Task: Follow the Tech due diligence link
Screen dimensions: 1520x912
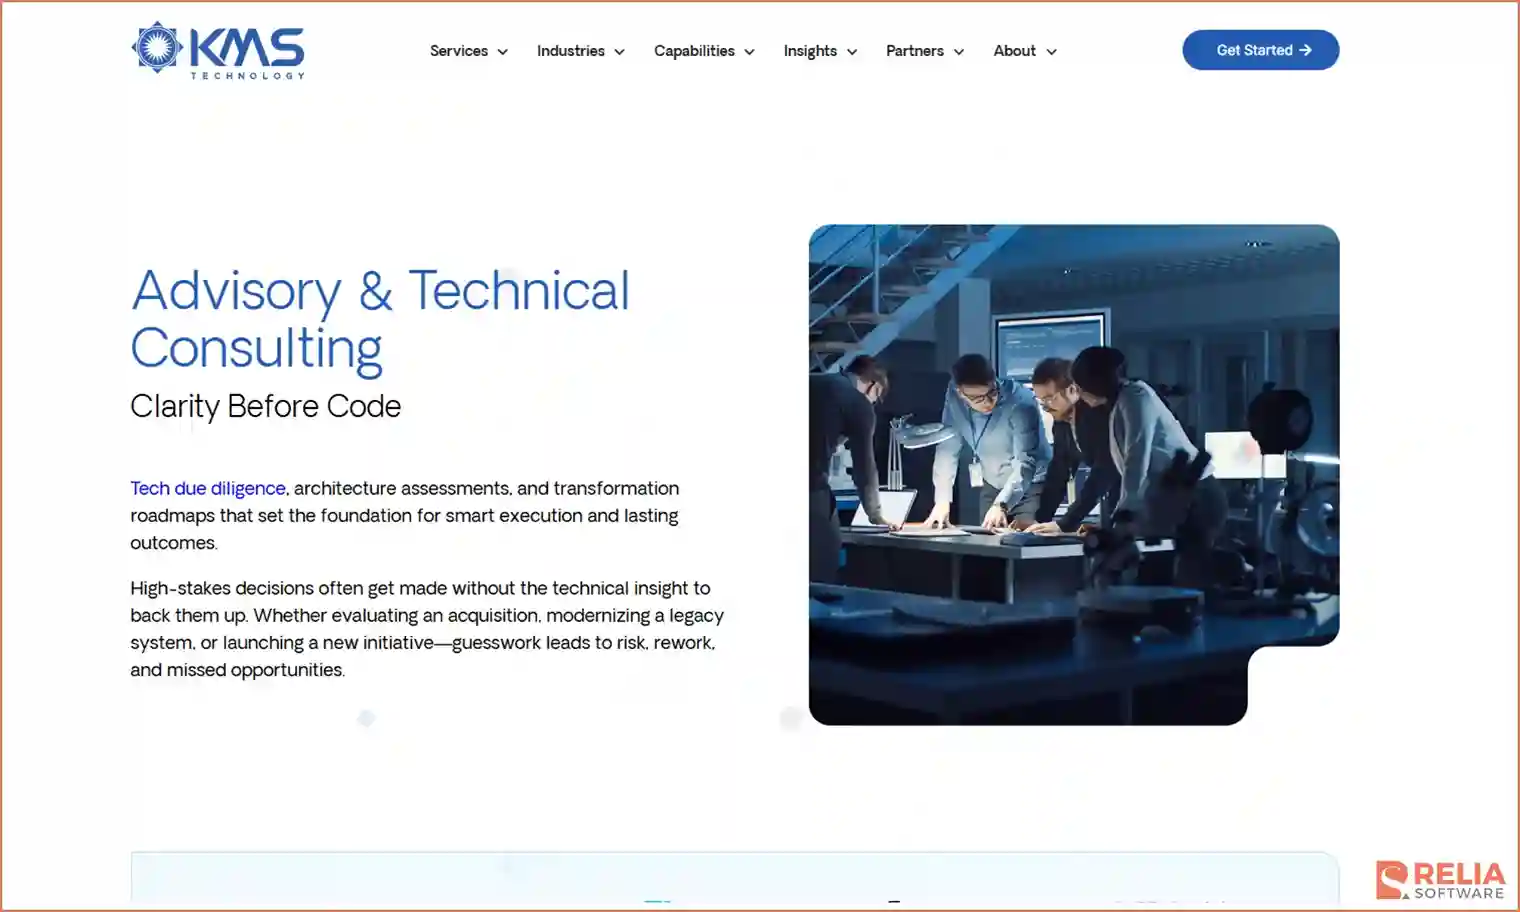Action: pyautogui.click(x=208, y=488)
